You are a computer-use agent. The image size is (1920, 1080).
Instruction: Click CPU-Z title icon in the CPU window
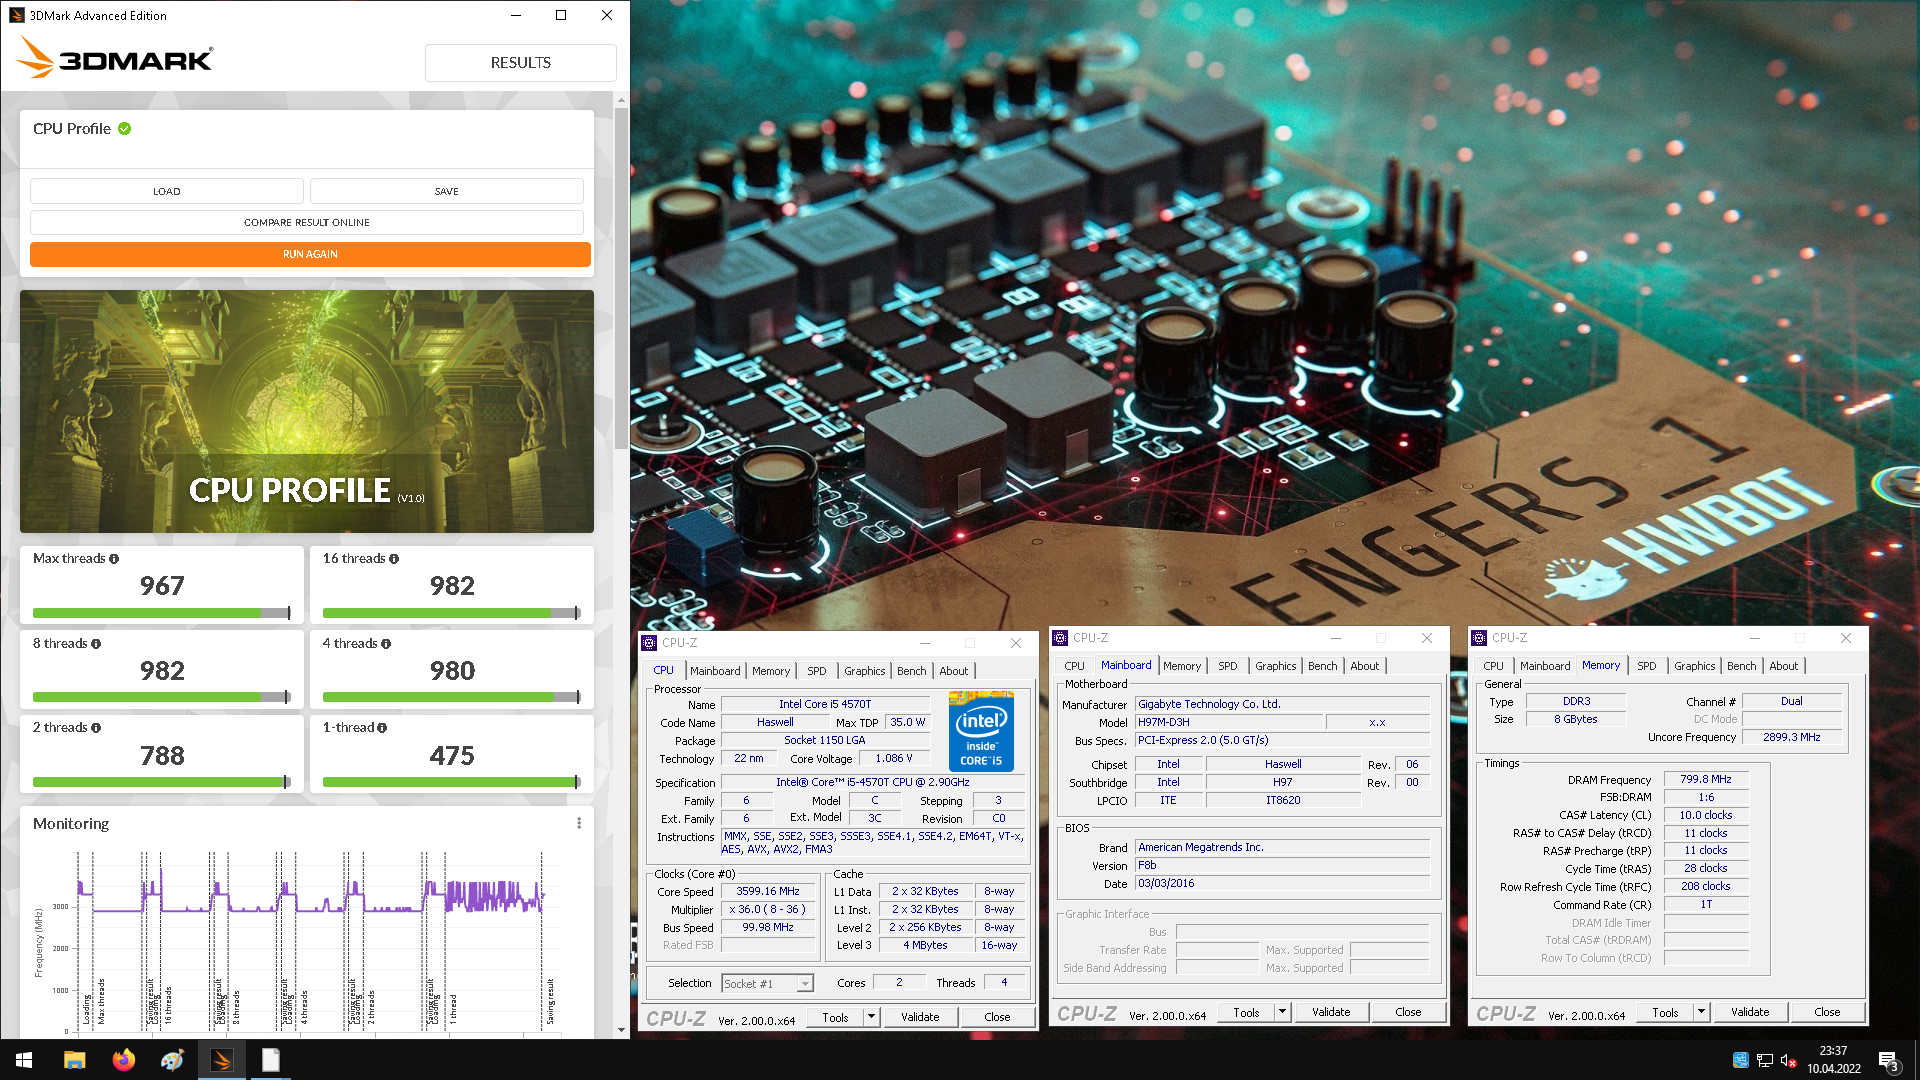(x=649, y=643)
